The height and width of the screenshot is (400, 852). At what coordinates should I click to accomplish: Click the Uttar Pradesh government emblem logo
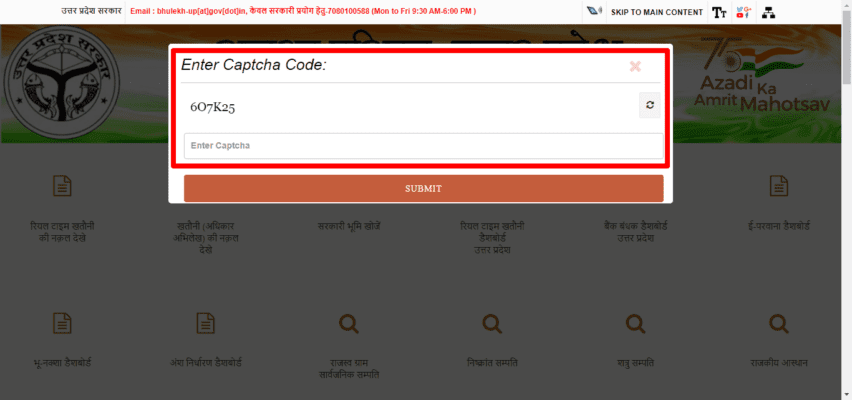[61, 83]
